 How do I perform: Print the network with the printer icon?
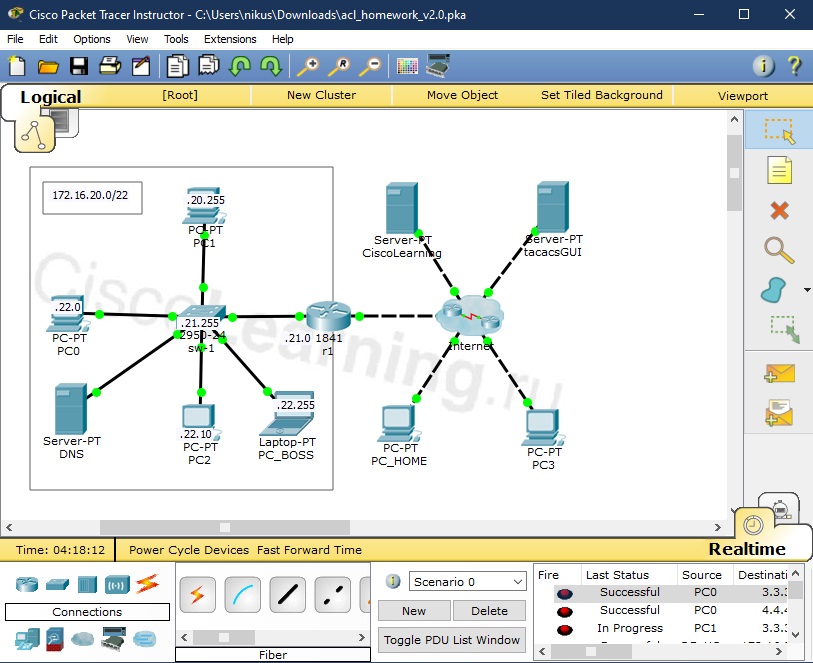(x=110, y=66)
